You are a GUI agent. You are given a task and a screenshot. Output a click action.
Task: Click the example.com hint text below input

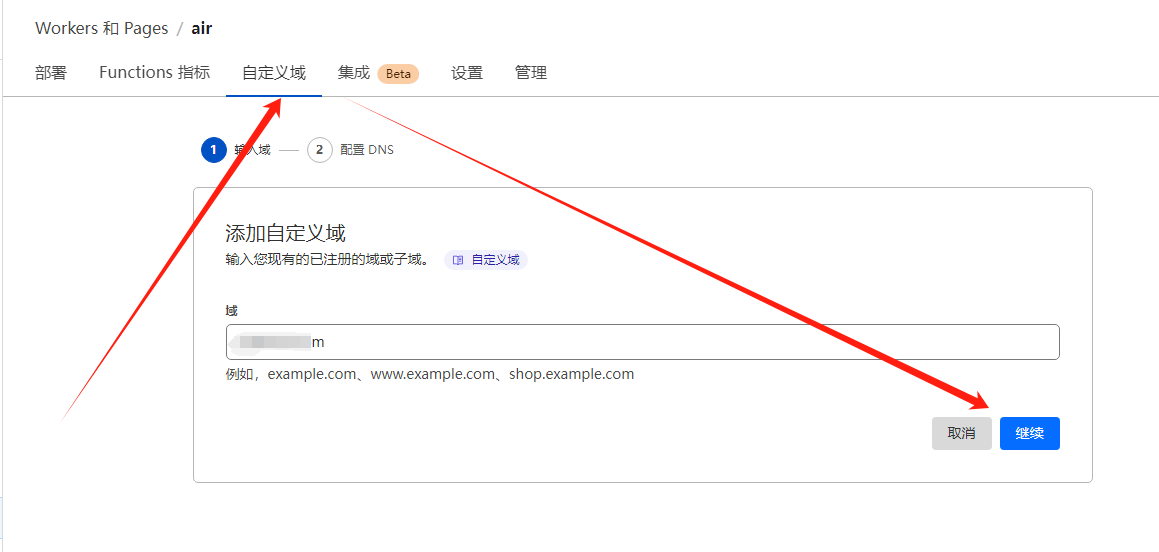430,374
